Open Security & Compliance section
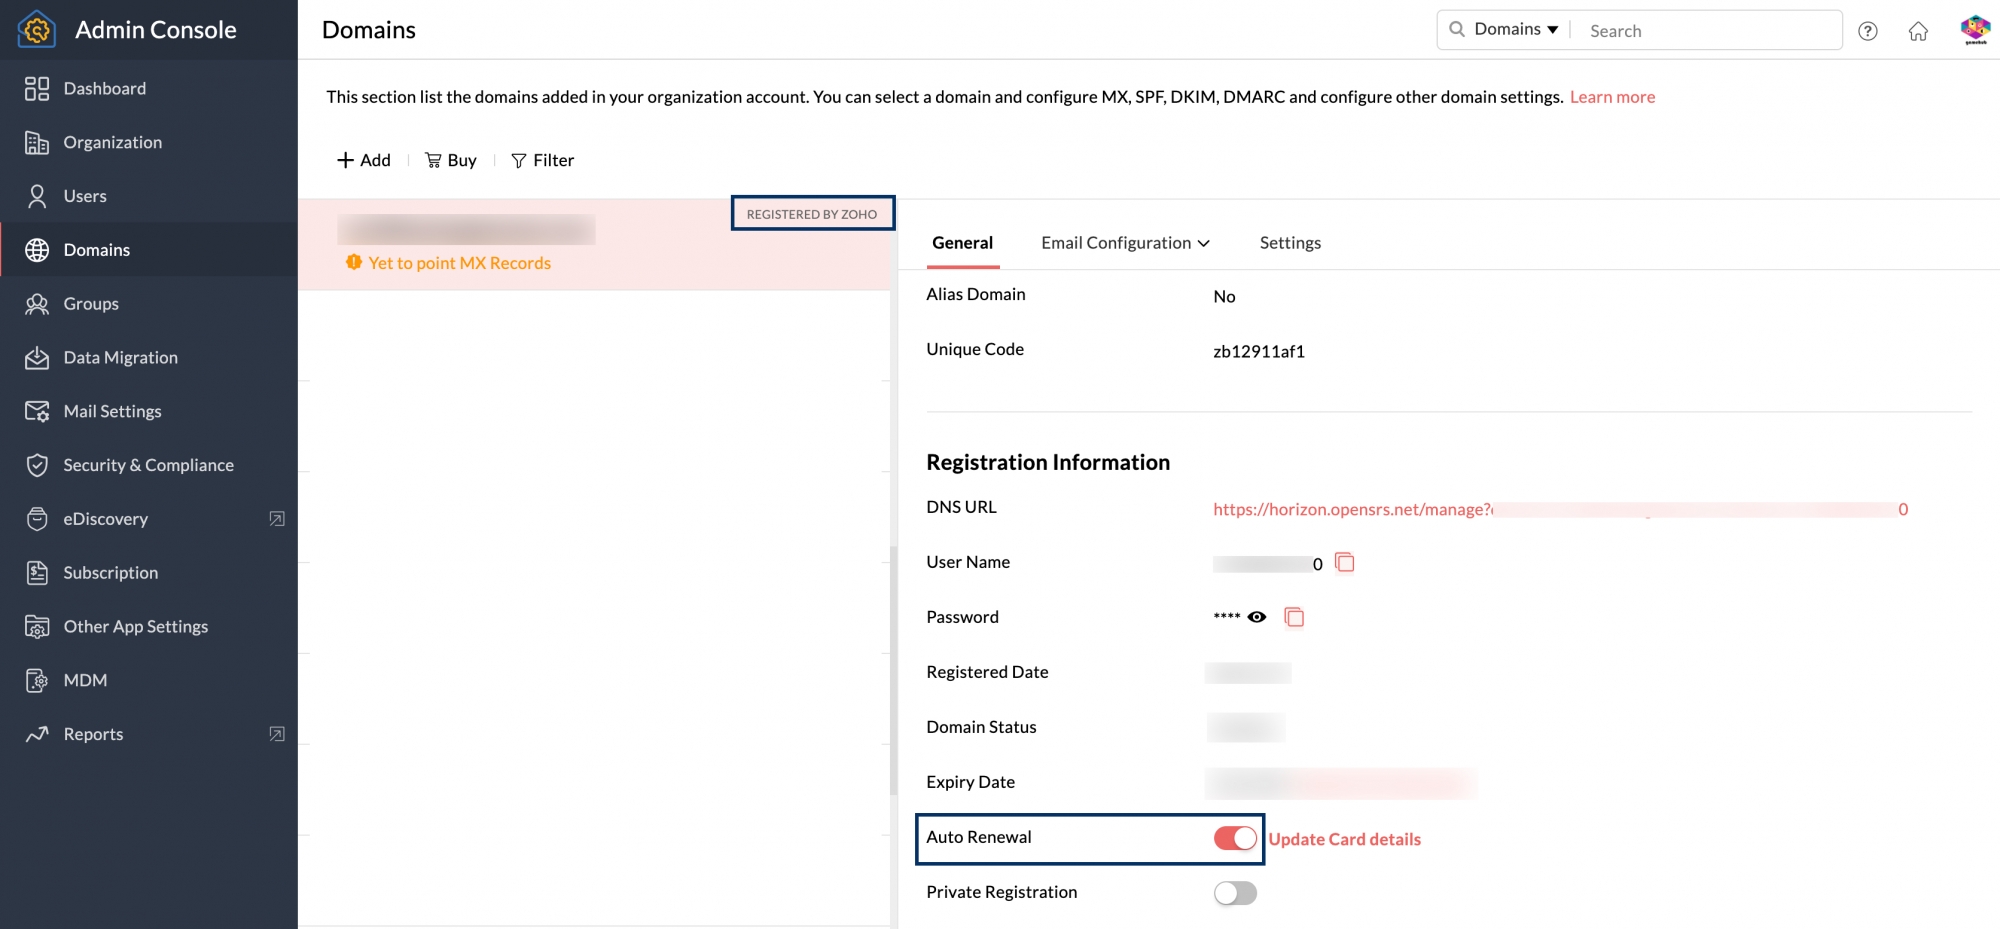The height and width of the screenshot is (929, 2000). coord(148,465)
